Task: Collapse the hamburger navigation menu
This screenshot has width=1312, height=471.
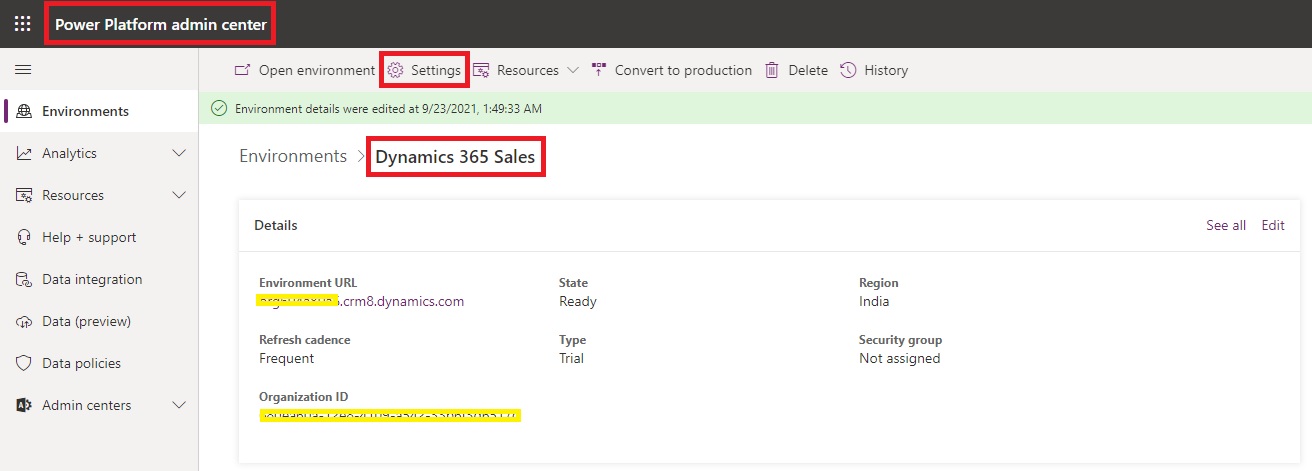Action: point(22,70)
